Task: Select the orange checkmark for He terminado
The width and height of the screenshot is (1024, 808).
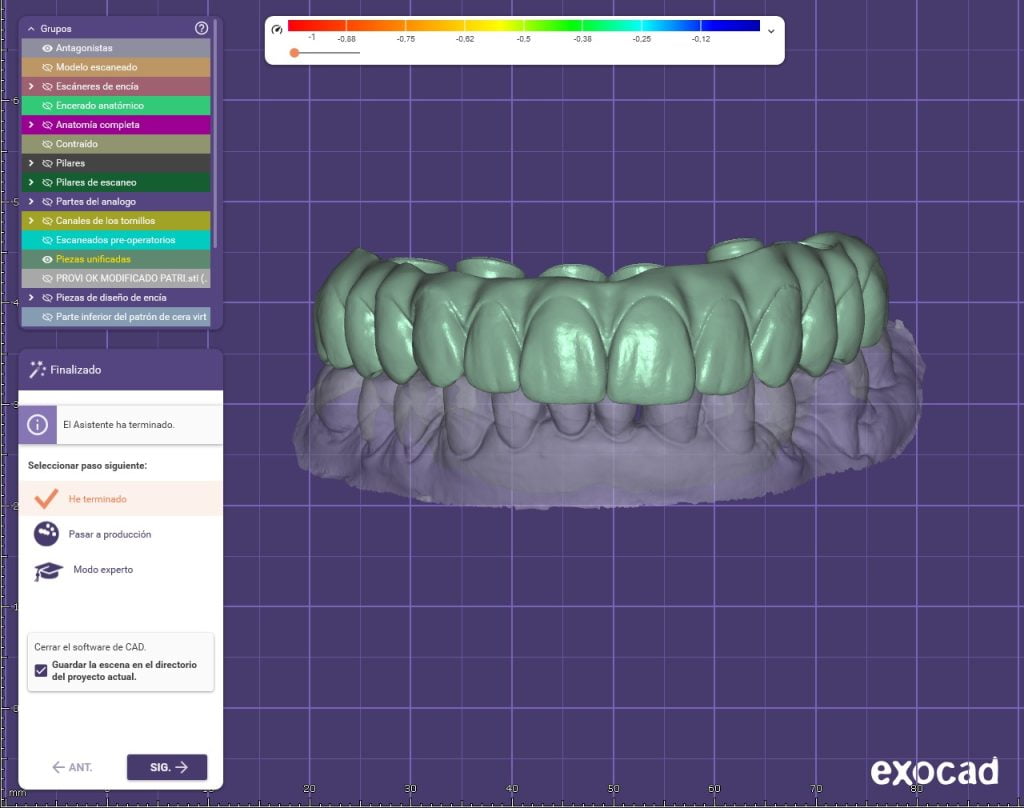Action: (x=46, y=498)
